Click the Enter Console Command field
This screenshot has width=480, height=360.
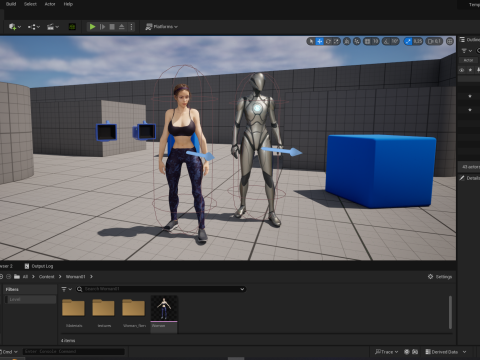[74, 351]
